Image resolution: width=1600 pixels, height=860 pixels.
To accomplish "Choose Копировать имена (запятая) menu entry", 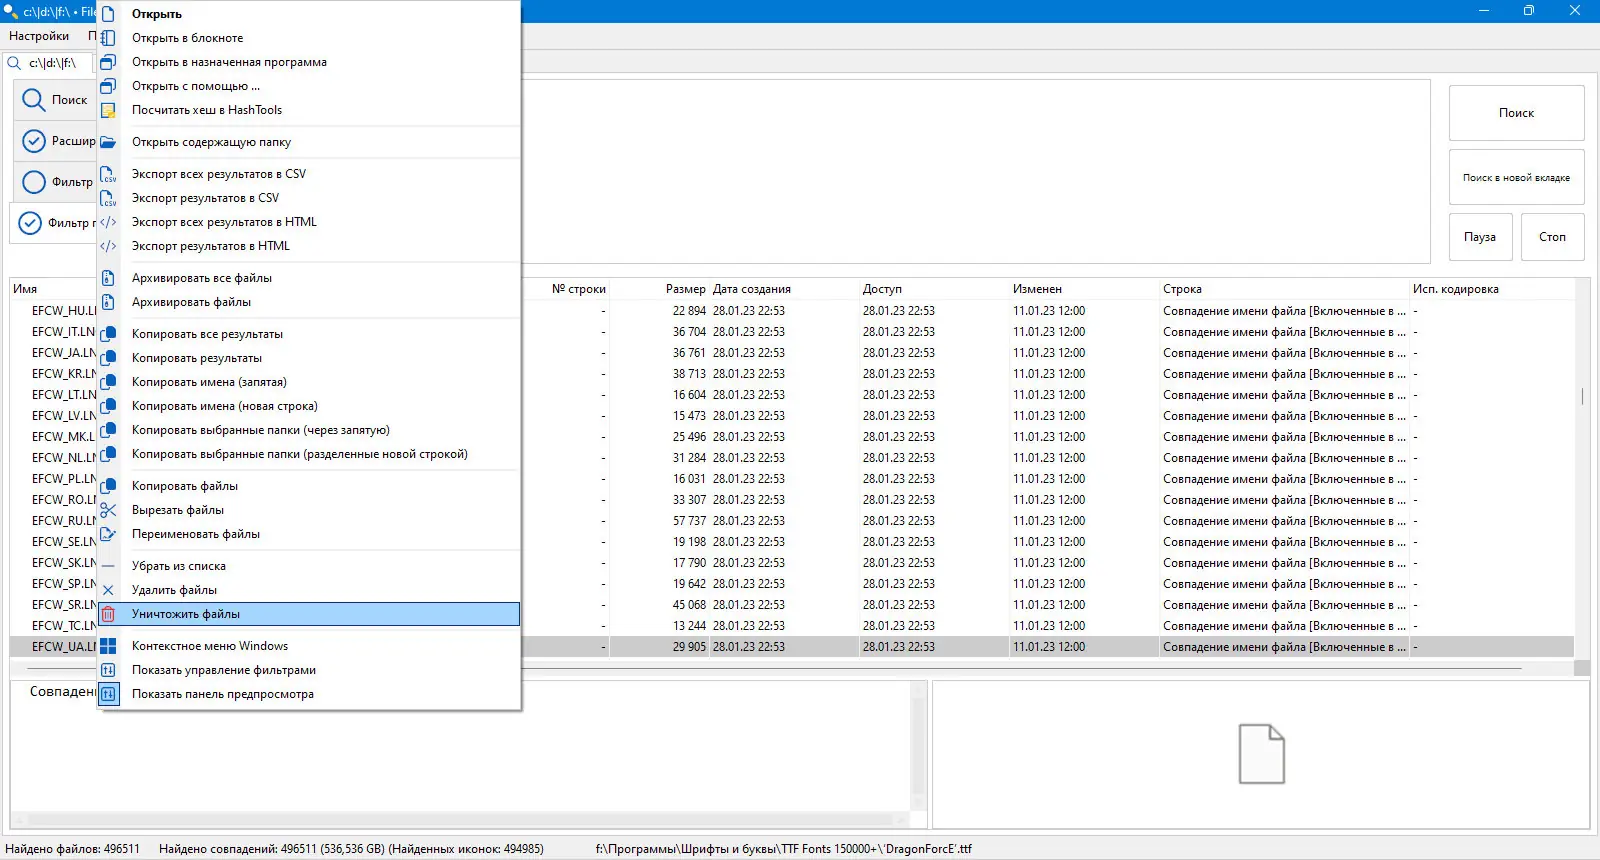I will tap(209, 382).
